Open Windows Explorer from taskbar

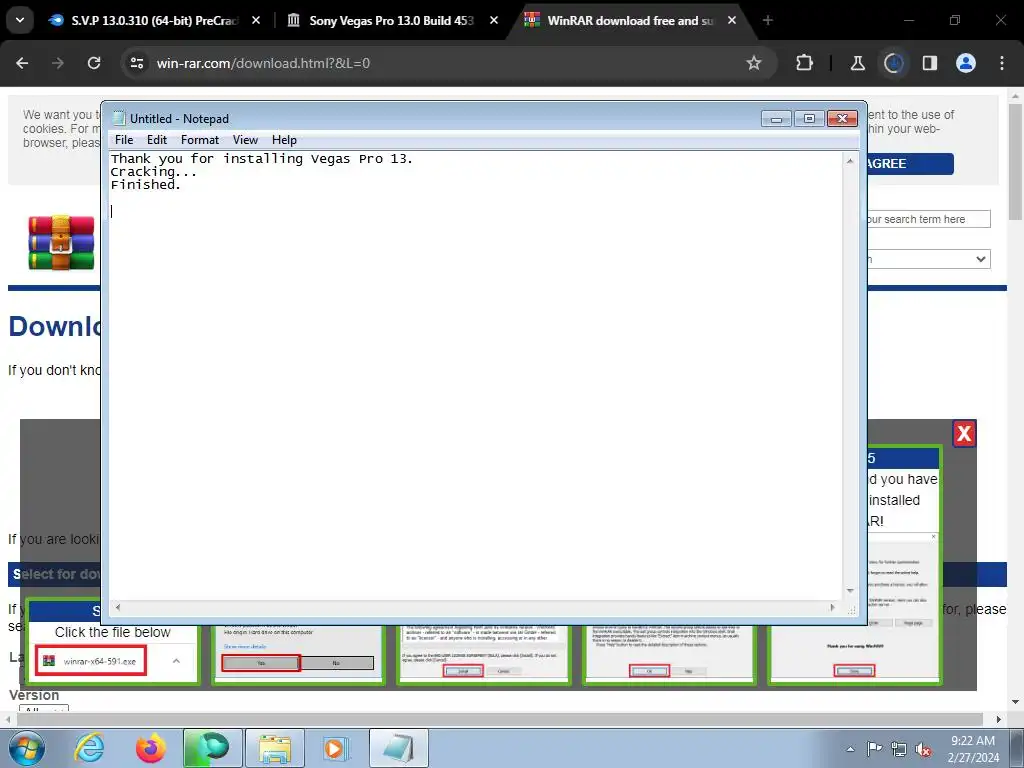pyautogui.click(x=275, y=748)
